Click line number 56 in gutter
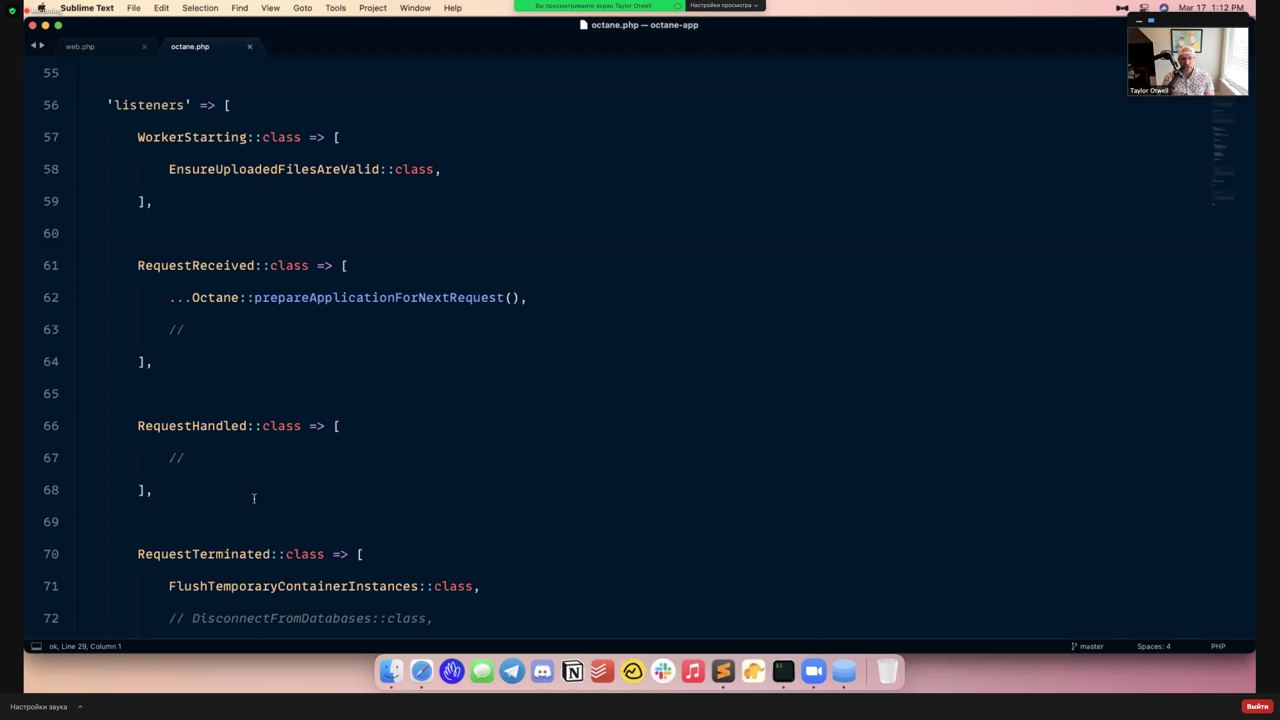1280x720 pixels. tap(51, 105)
